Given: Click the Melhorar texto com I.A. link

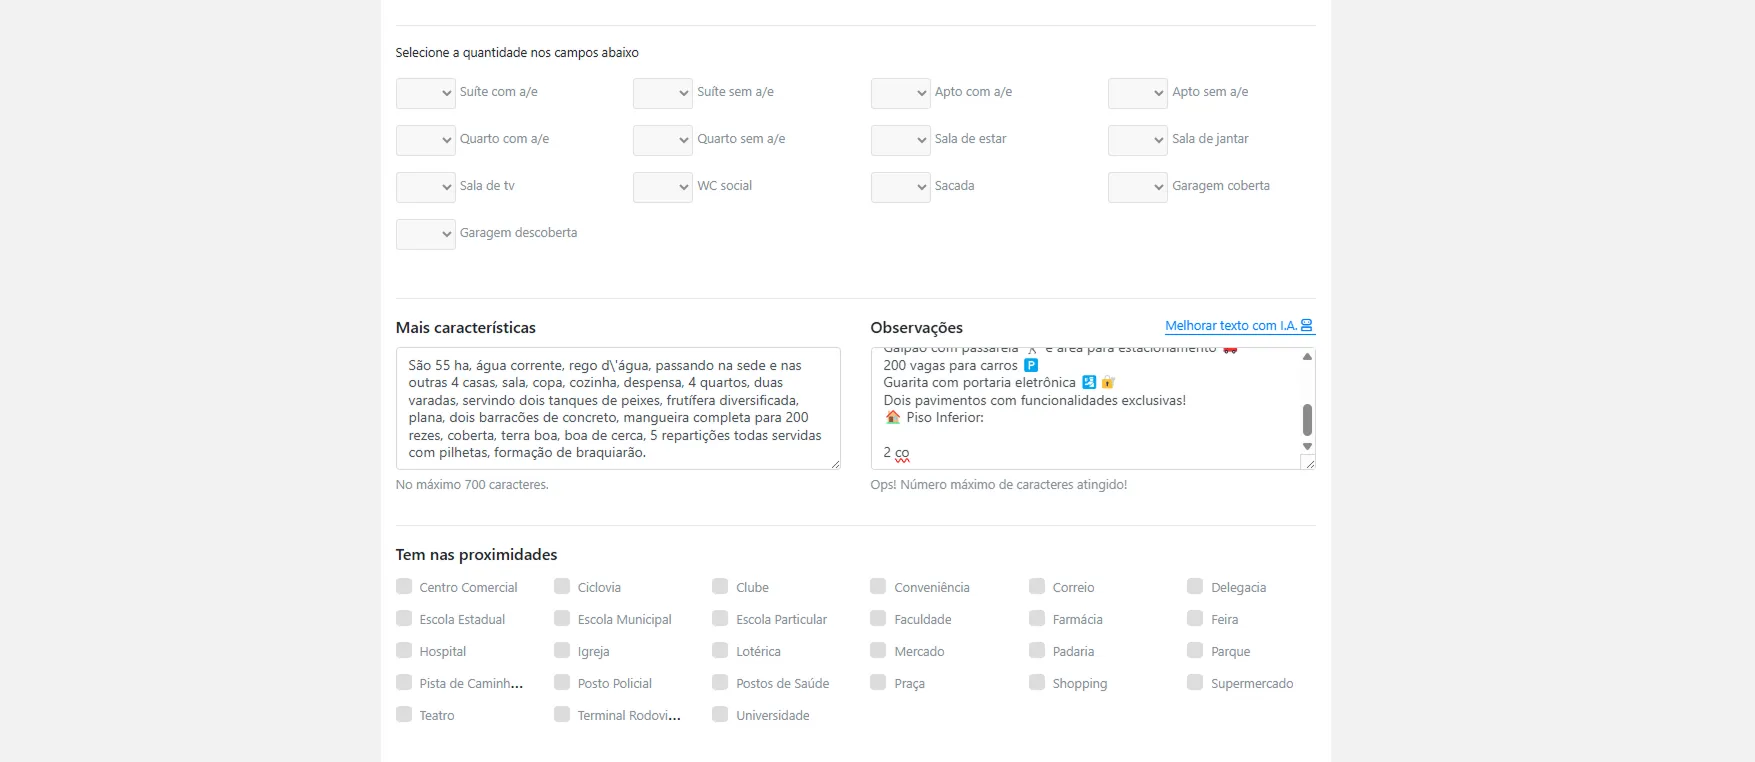Looking at the screenshot, I should click(1230, 326).
